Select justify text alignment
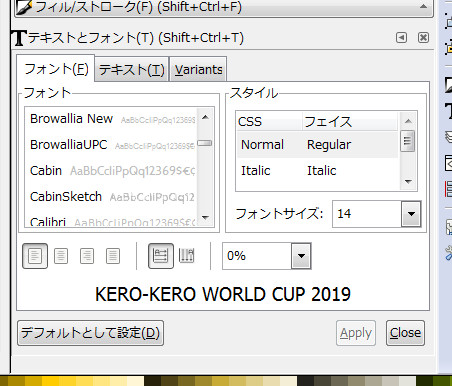The image size is (452, 386). 113,256
